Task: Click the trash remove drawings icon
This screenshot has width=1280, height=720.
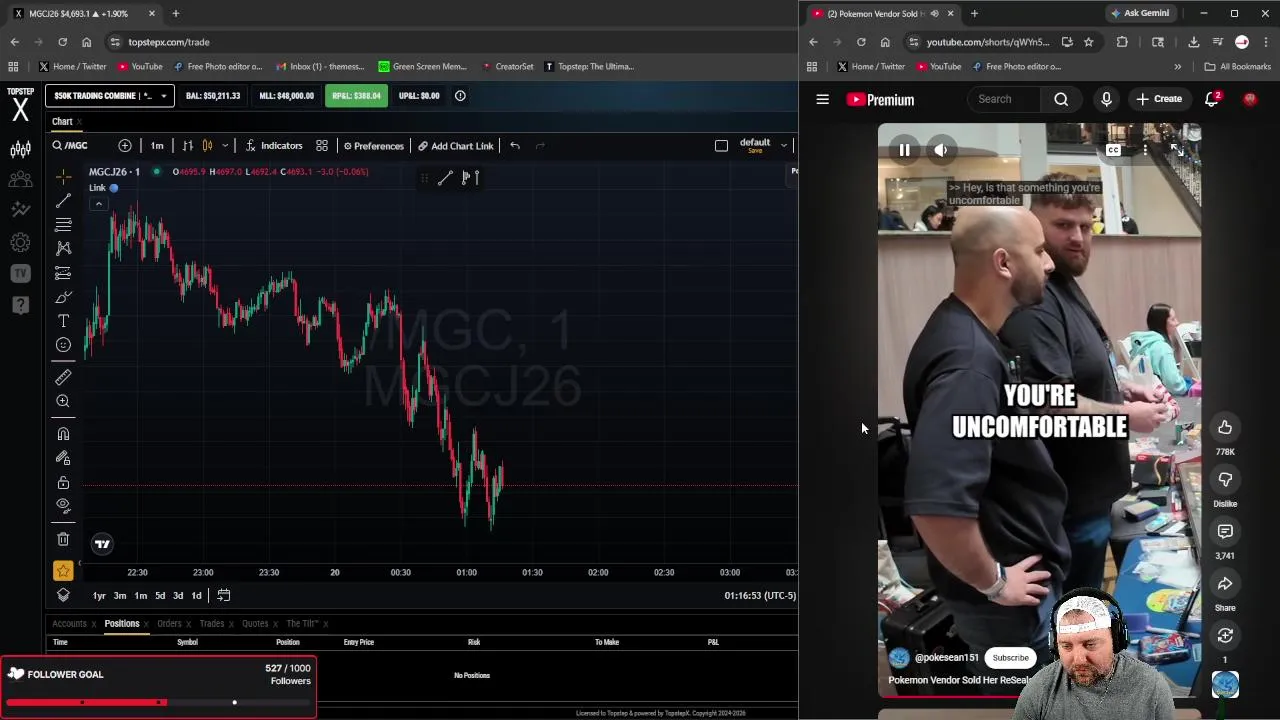Action: point(63,540)
